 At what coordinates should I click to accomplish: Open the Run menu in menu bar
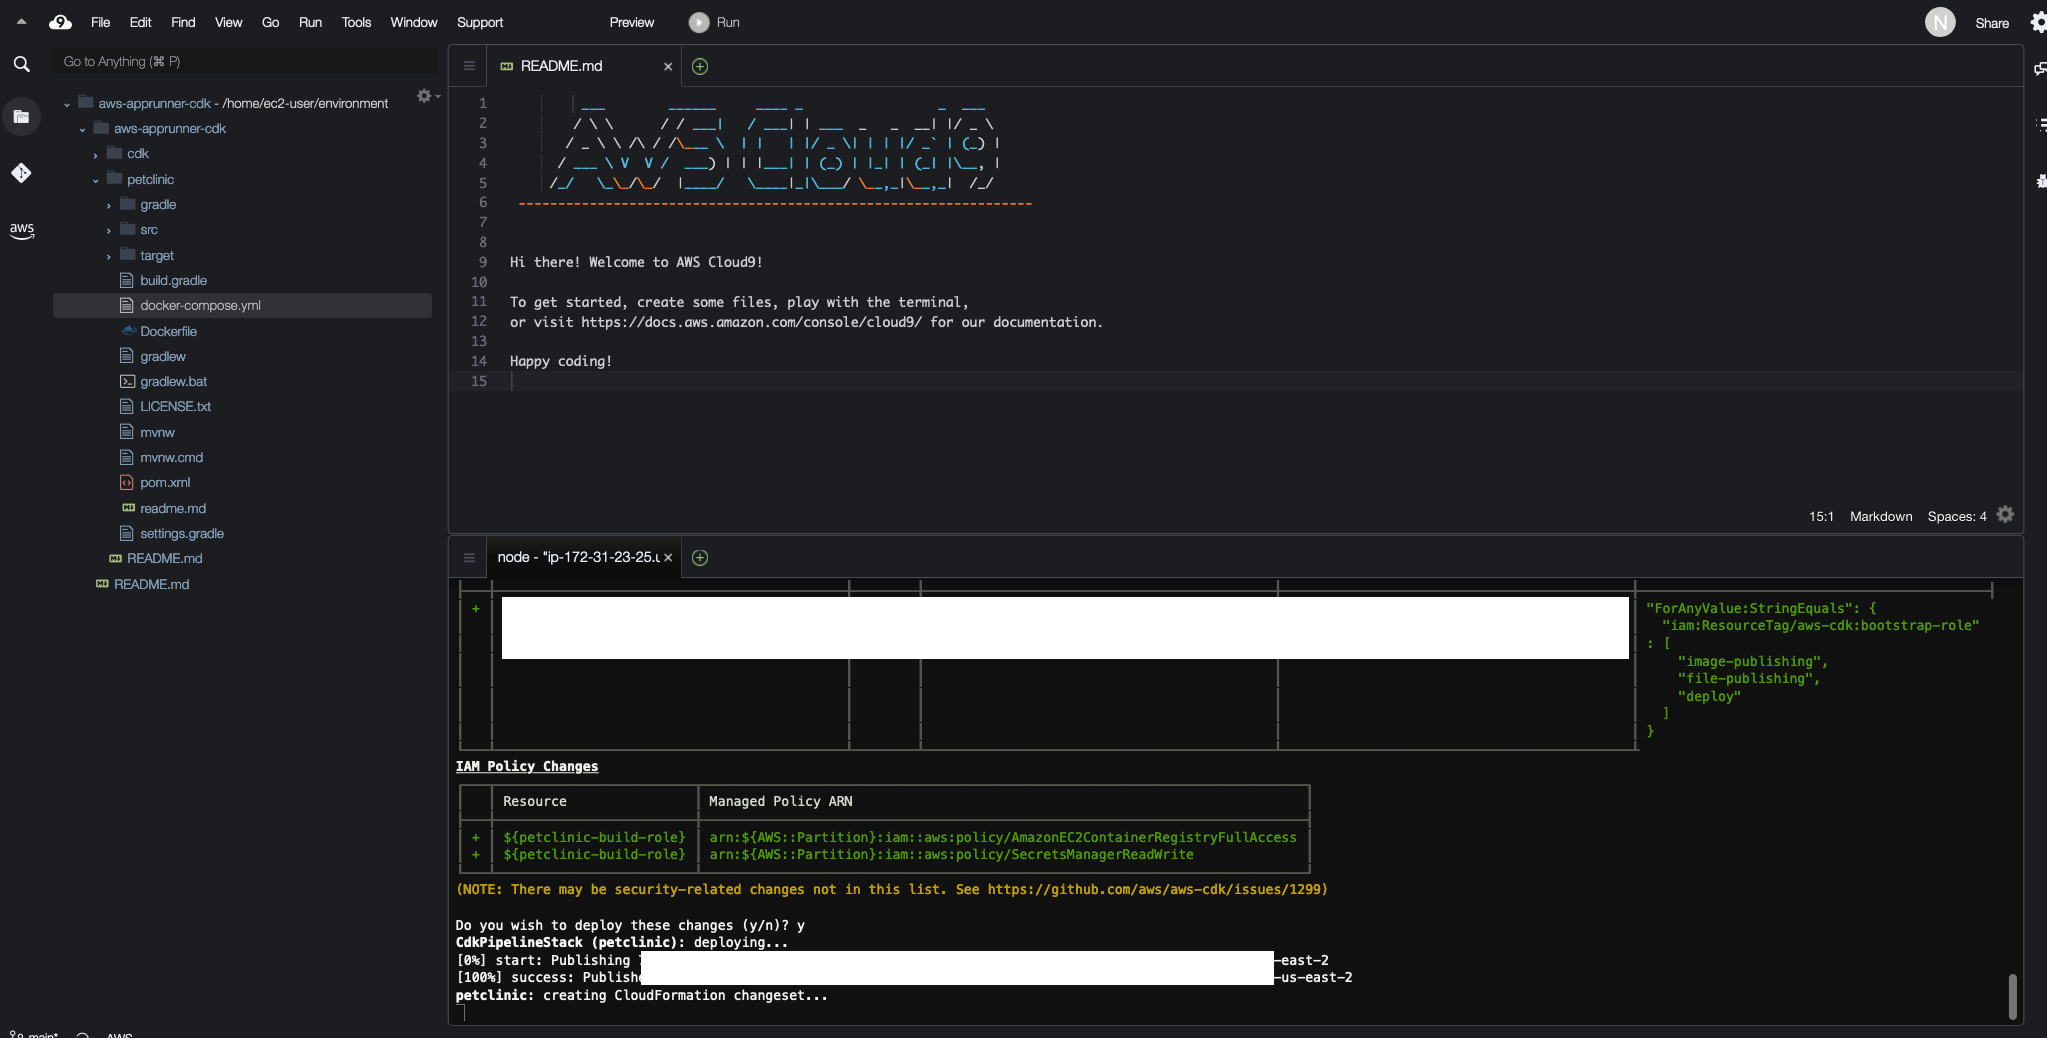tap(310, 22)
